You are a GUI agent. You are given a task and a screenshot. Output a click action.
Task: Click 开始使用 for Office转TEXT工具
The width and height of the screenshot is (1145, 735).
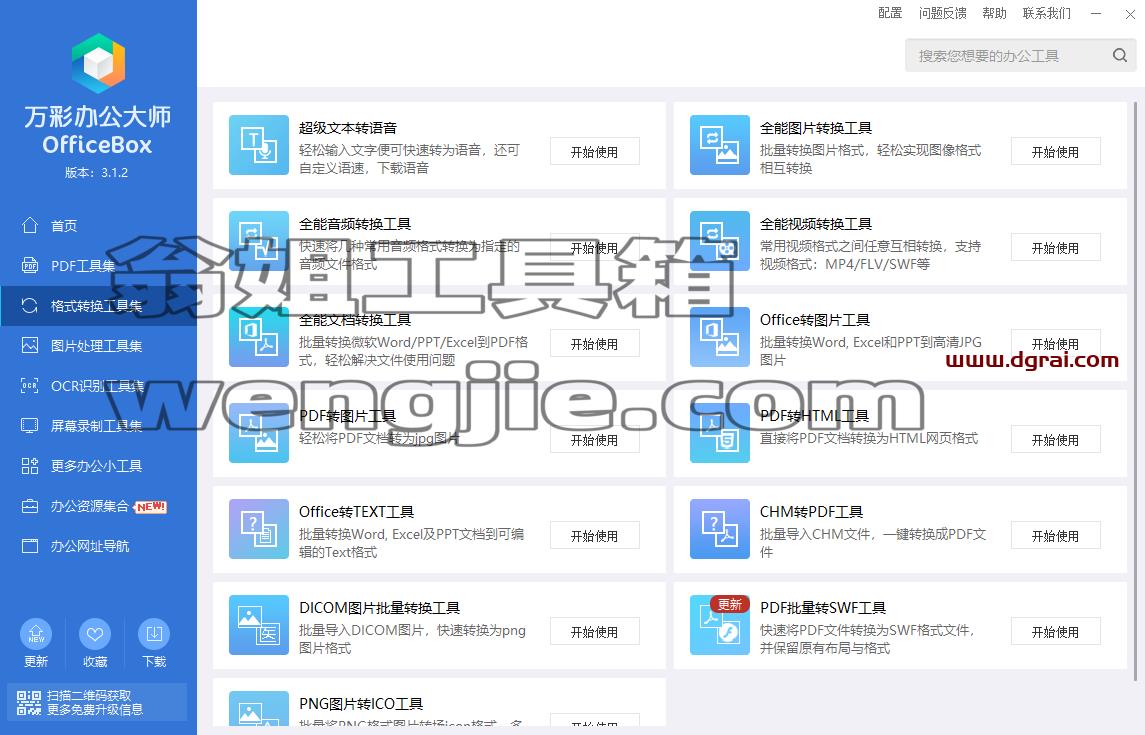click(594, 536)
